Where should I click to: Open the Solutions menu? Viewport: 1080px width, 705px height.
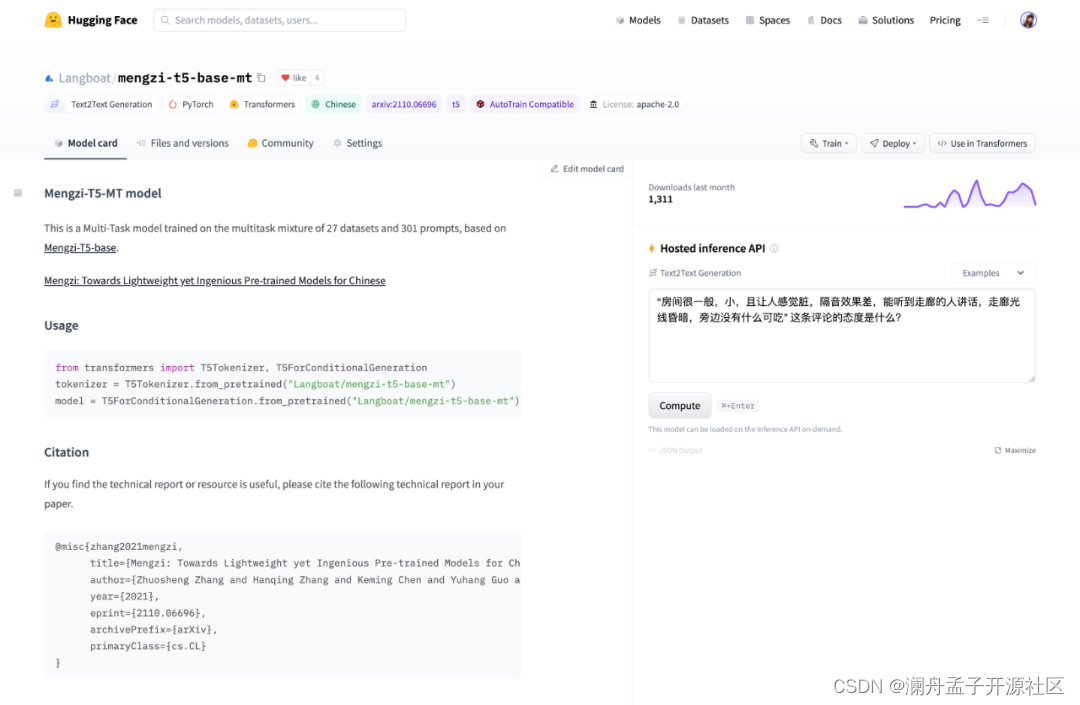coord(886,20)
